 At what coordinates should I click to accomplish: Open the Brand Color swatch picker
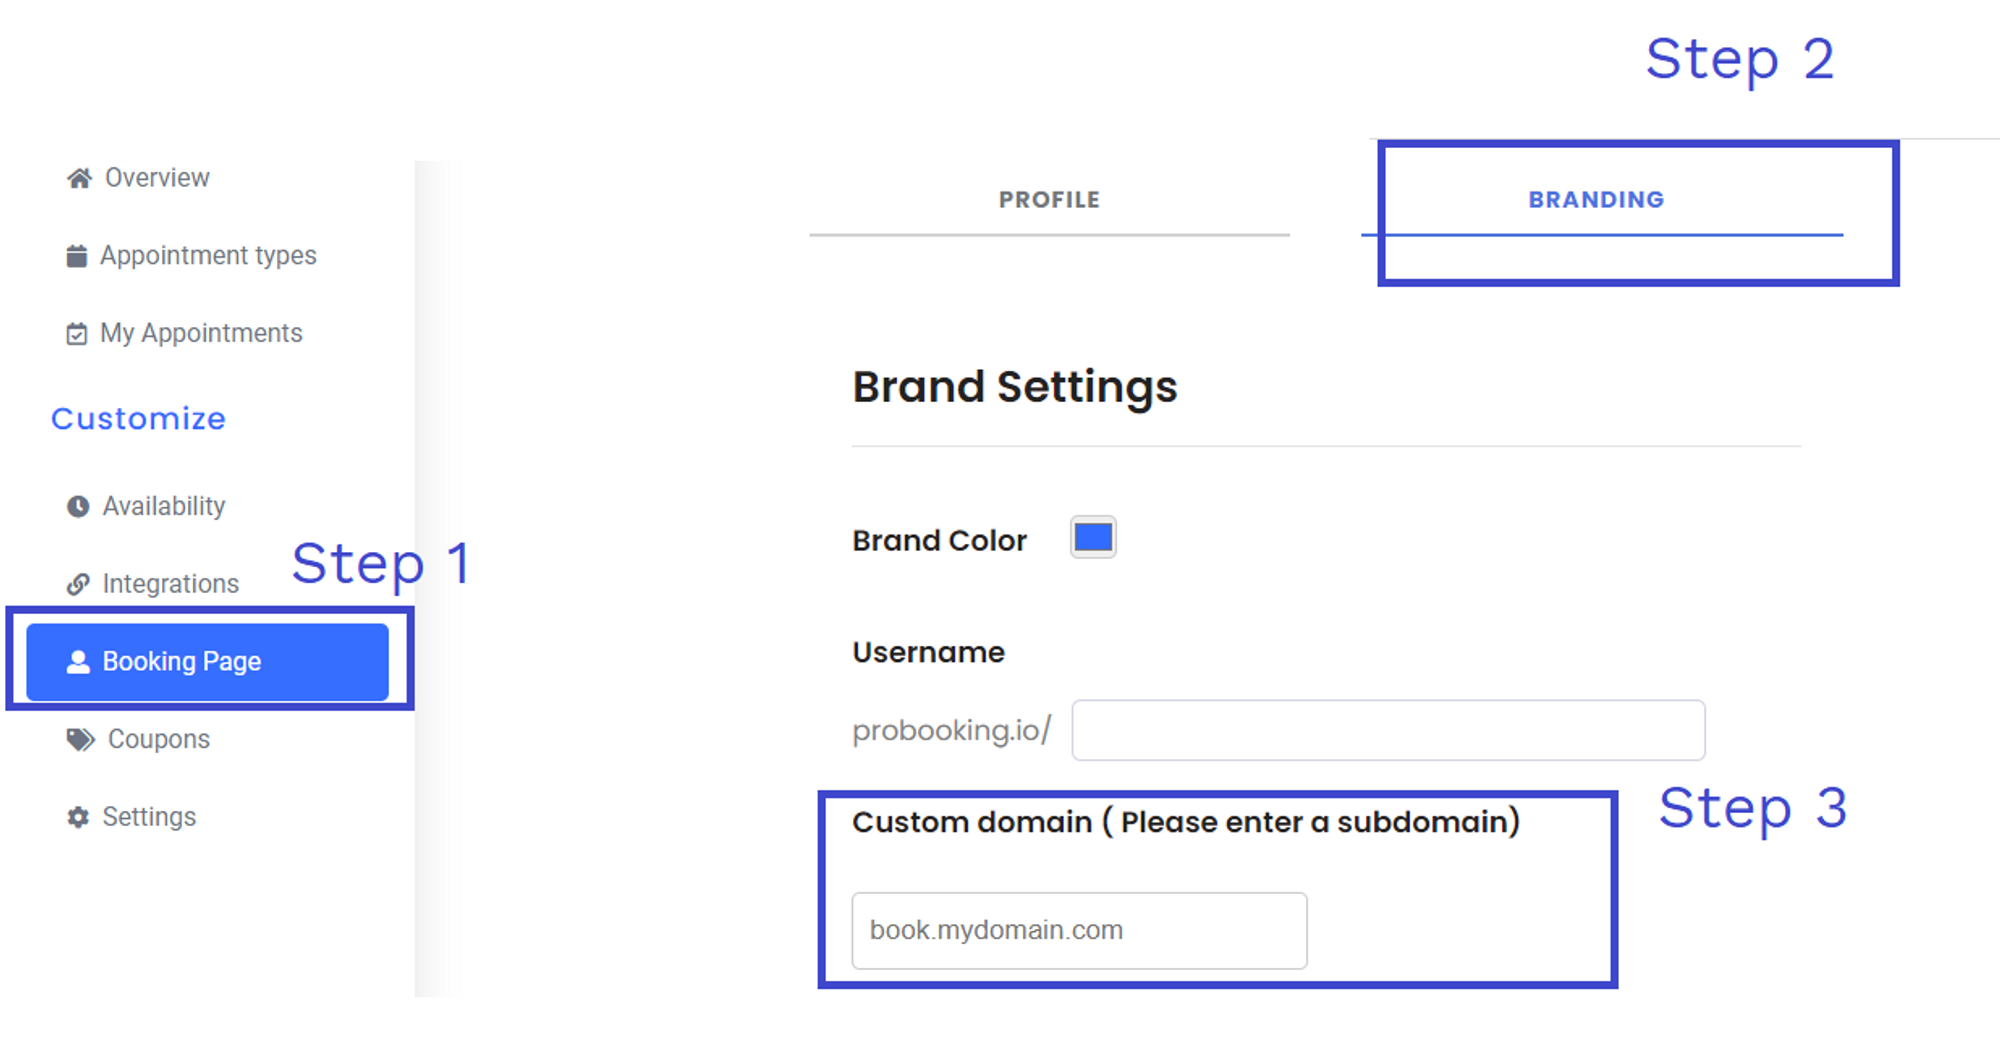(x=1093, y=537)
